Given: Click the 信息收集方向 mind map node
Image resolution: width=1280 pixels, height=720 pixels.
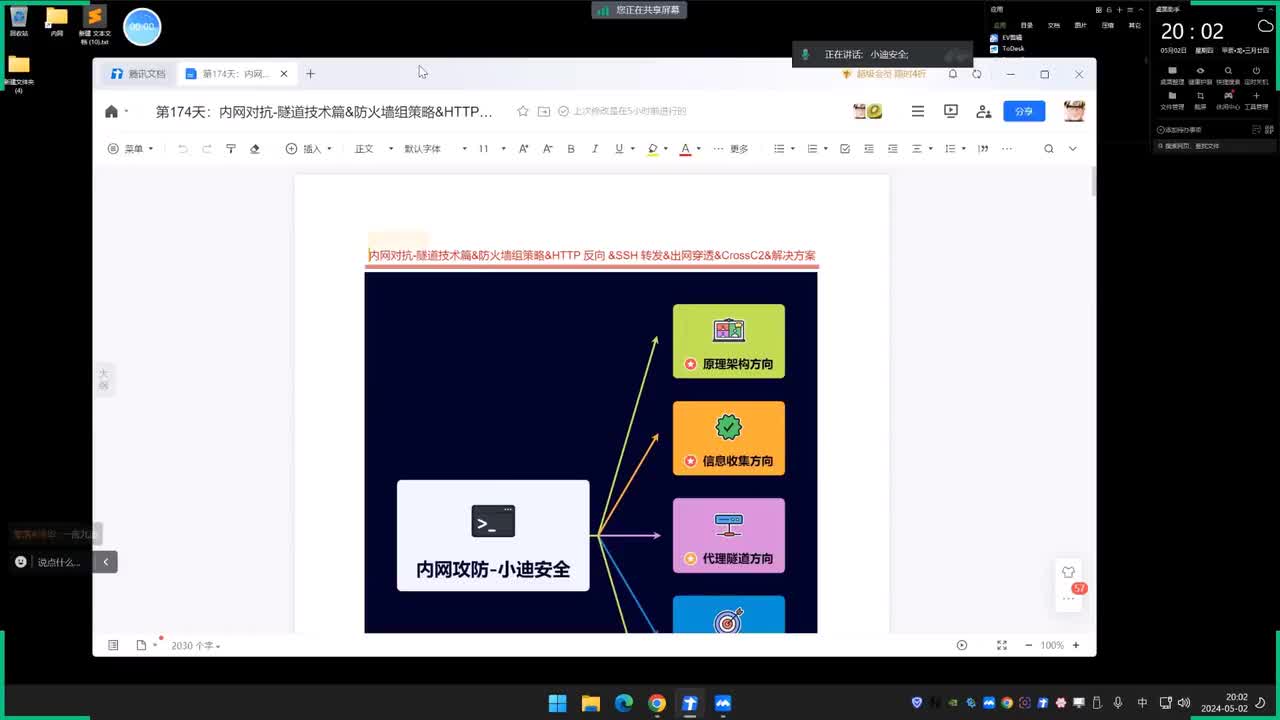Looking at the screenshot, I should tap(729, 438).
